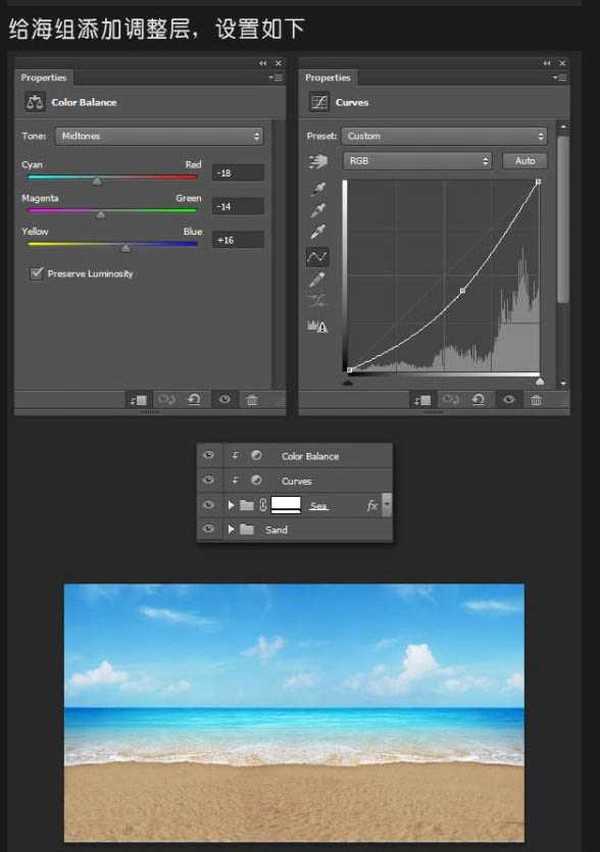
Task: Delete the Color Balance adjustment layer
Action: click(252, 400)
